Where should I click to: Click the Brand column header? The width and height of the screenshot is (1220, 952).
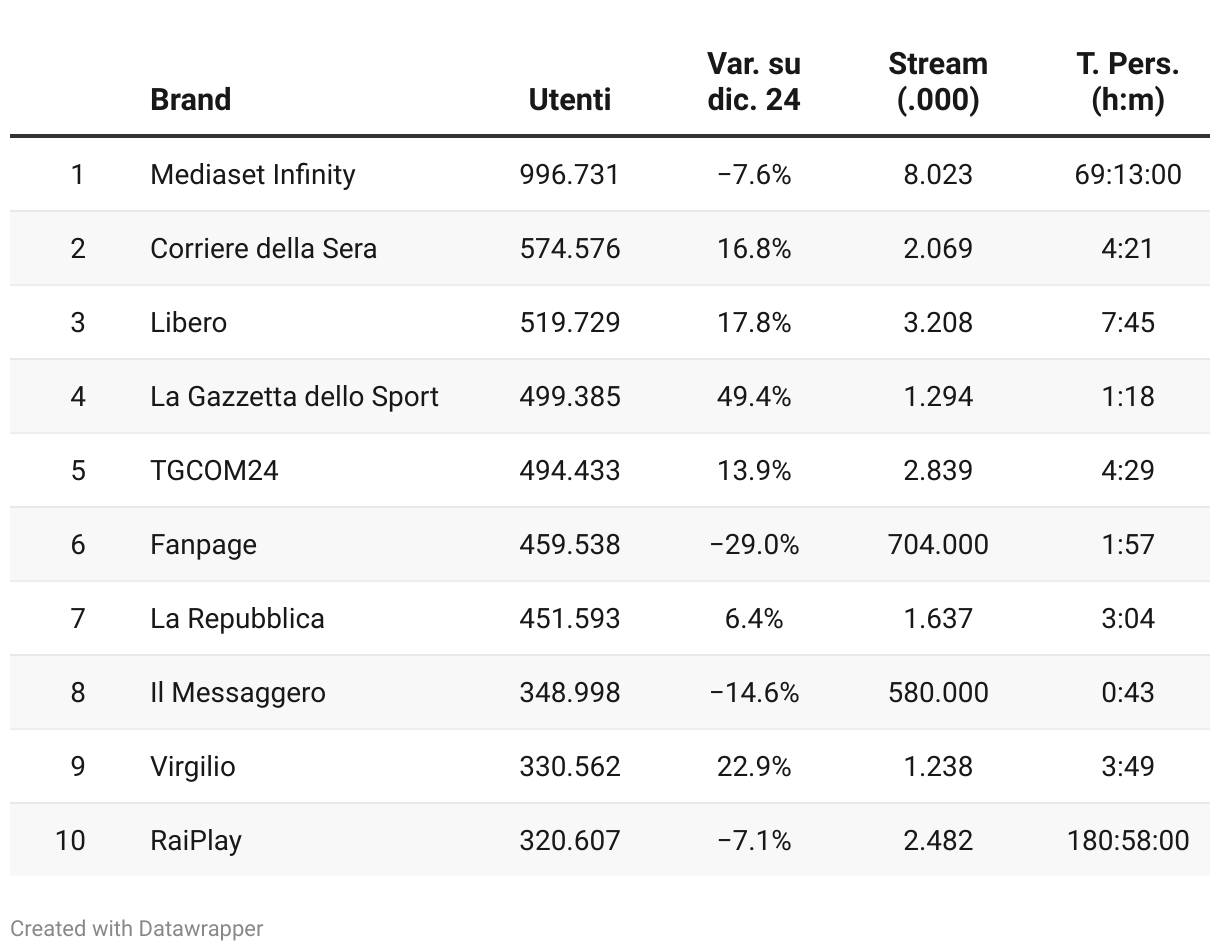point(190,99)
